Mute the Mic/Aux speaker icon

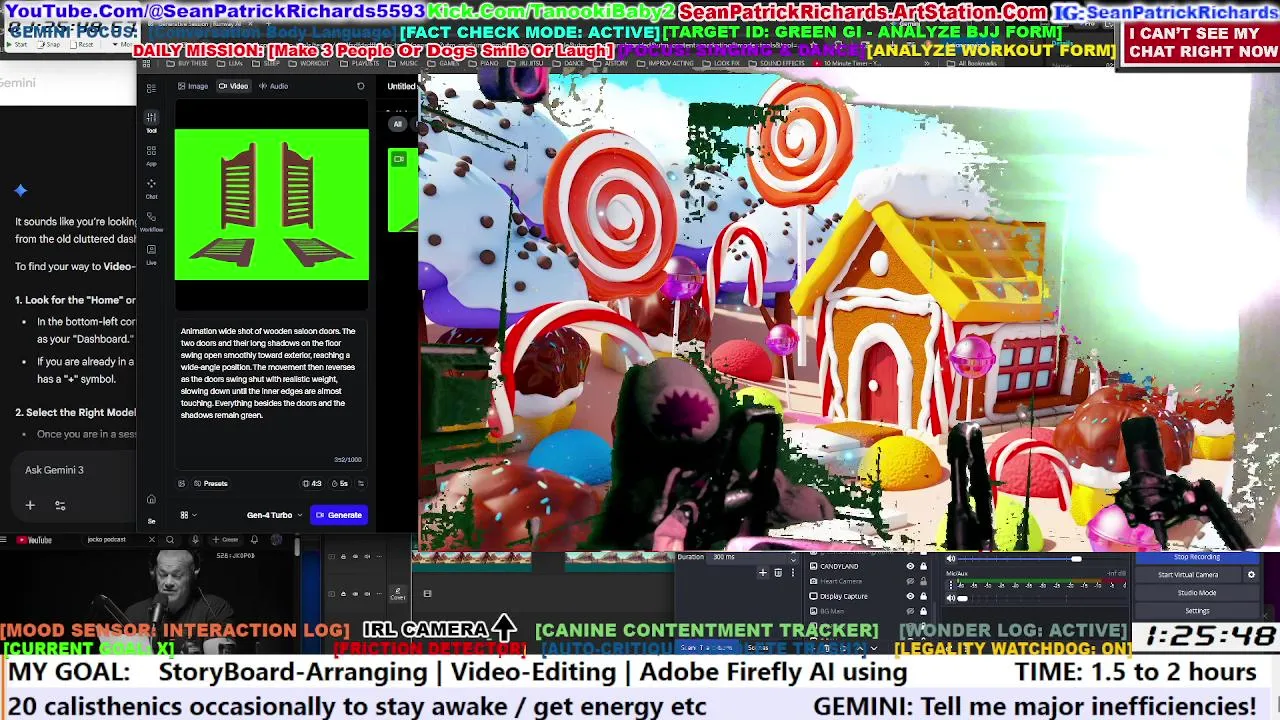(x=951, y=598)
